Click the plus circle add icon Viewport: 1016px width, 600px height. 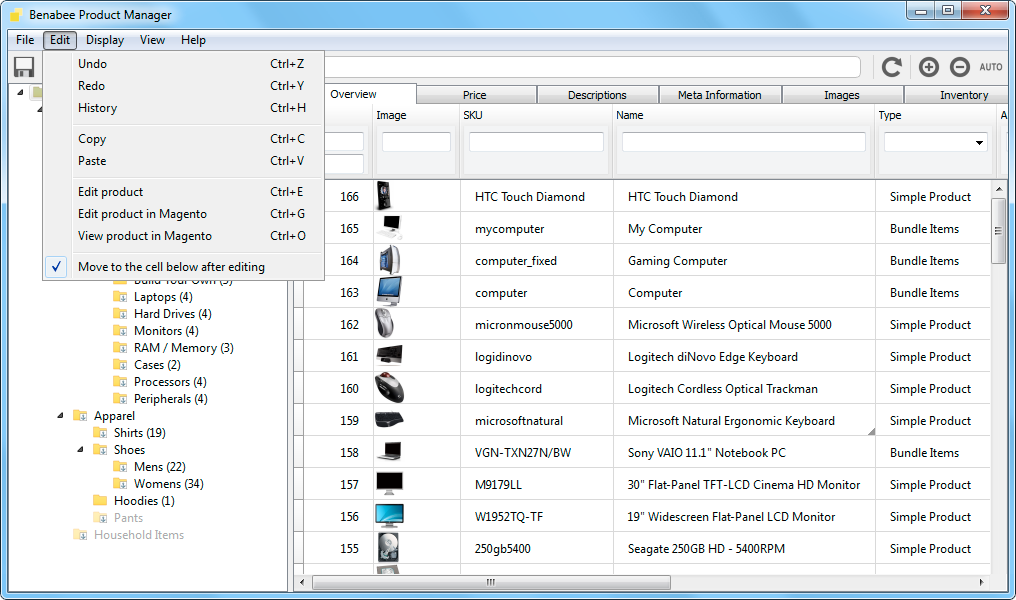click(x=929, y=67)
